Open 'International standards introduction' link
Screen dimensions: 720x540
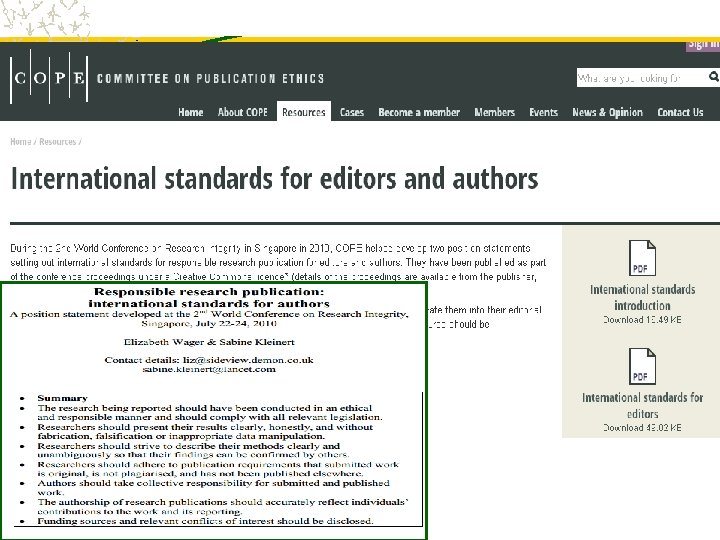(x=642, y=298)
